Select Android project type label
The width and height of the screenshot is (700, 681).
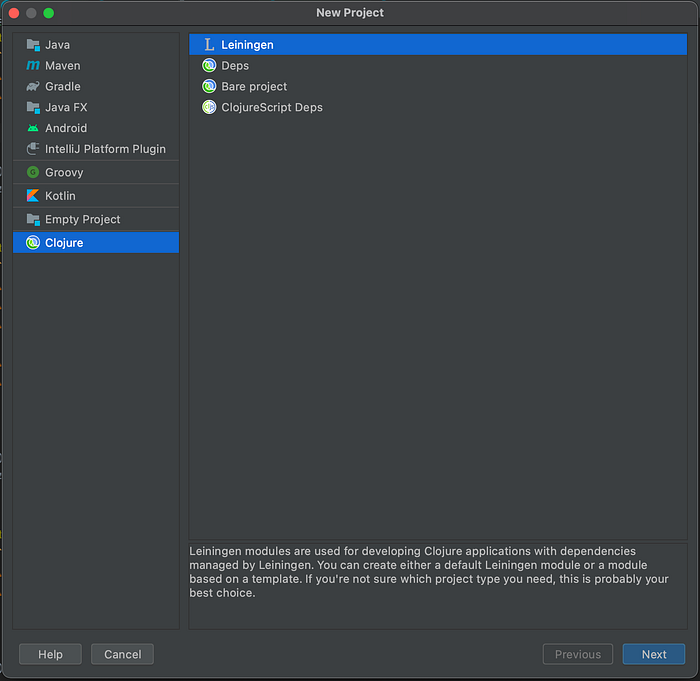tap(66, 128)
